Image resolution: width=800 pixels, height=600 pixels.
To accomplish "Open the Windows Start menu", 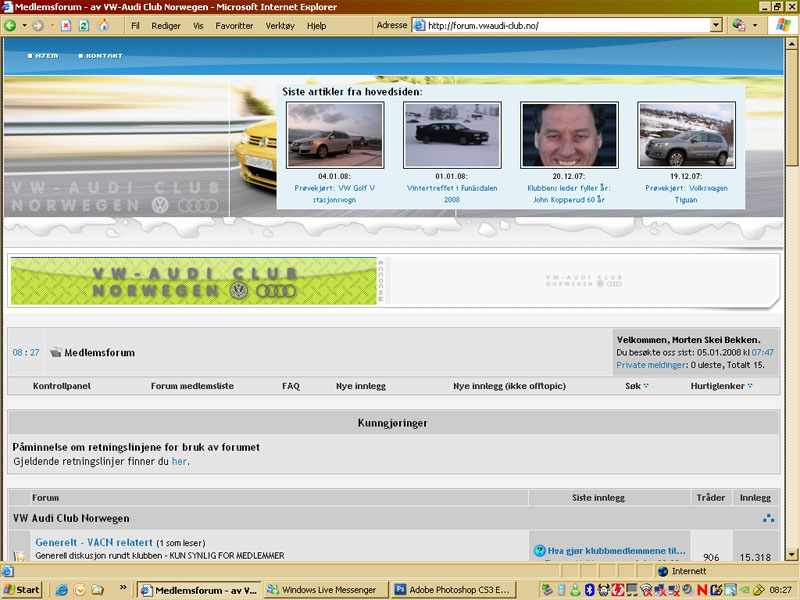I will [22, 590].
